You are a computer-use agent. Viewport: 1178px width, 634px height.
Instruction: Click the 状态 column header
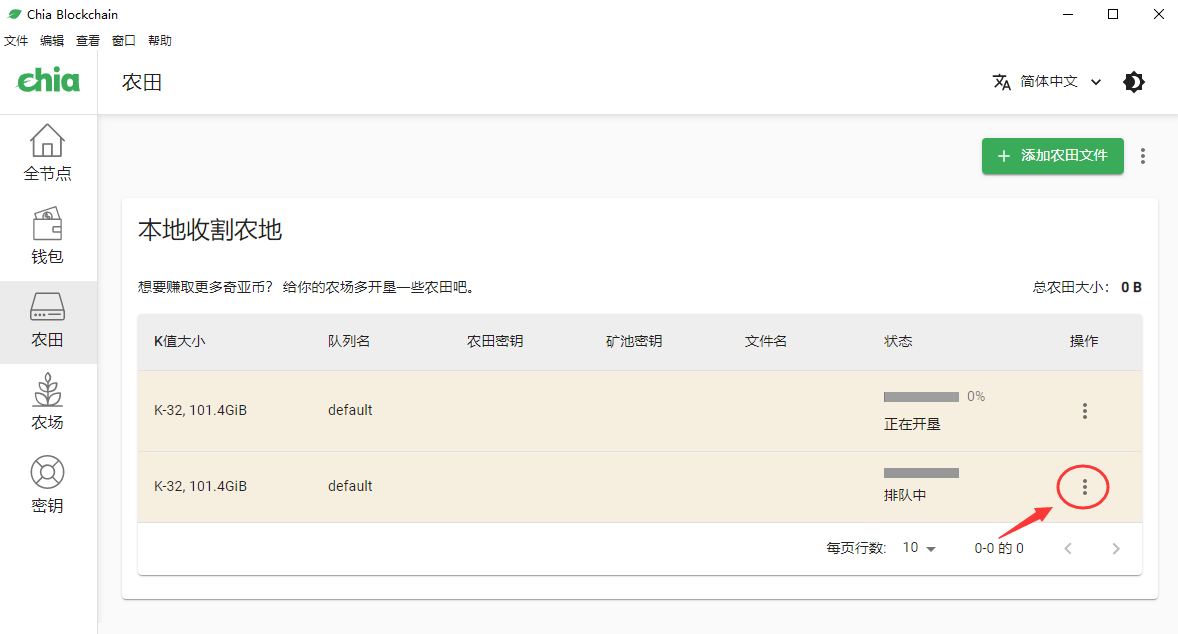[898, 341]
